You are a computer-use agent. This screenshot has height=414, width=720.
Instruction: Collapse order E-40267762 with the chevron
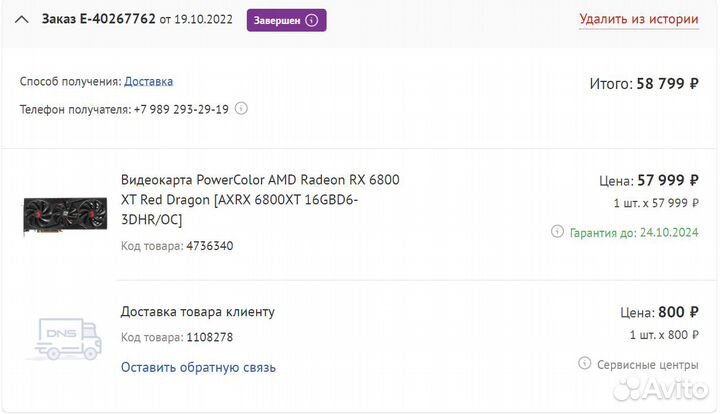point(22,20)
